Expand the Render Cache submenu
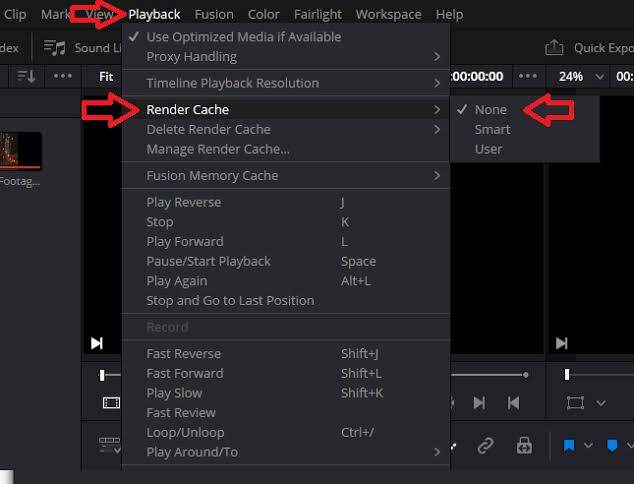 [286, 110]
